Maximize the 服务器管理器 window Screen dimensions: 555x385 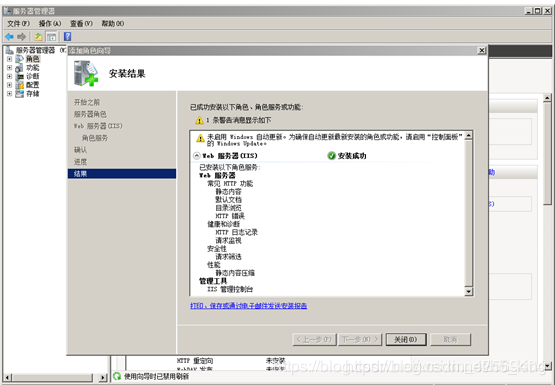tap(538, 11)
